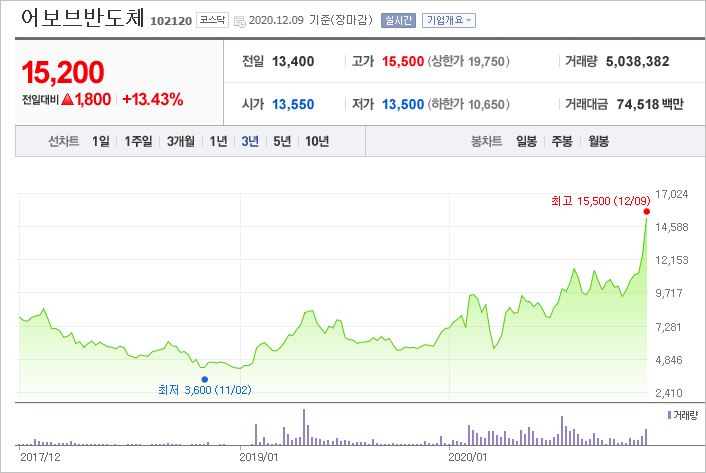This screenshot has height=473, width=706.
Task: Click the 최저 3,600 (11/02) label
Action: [205, 390]
